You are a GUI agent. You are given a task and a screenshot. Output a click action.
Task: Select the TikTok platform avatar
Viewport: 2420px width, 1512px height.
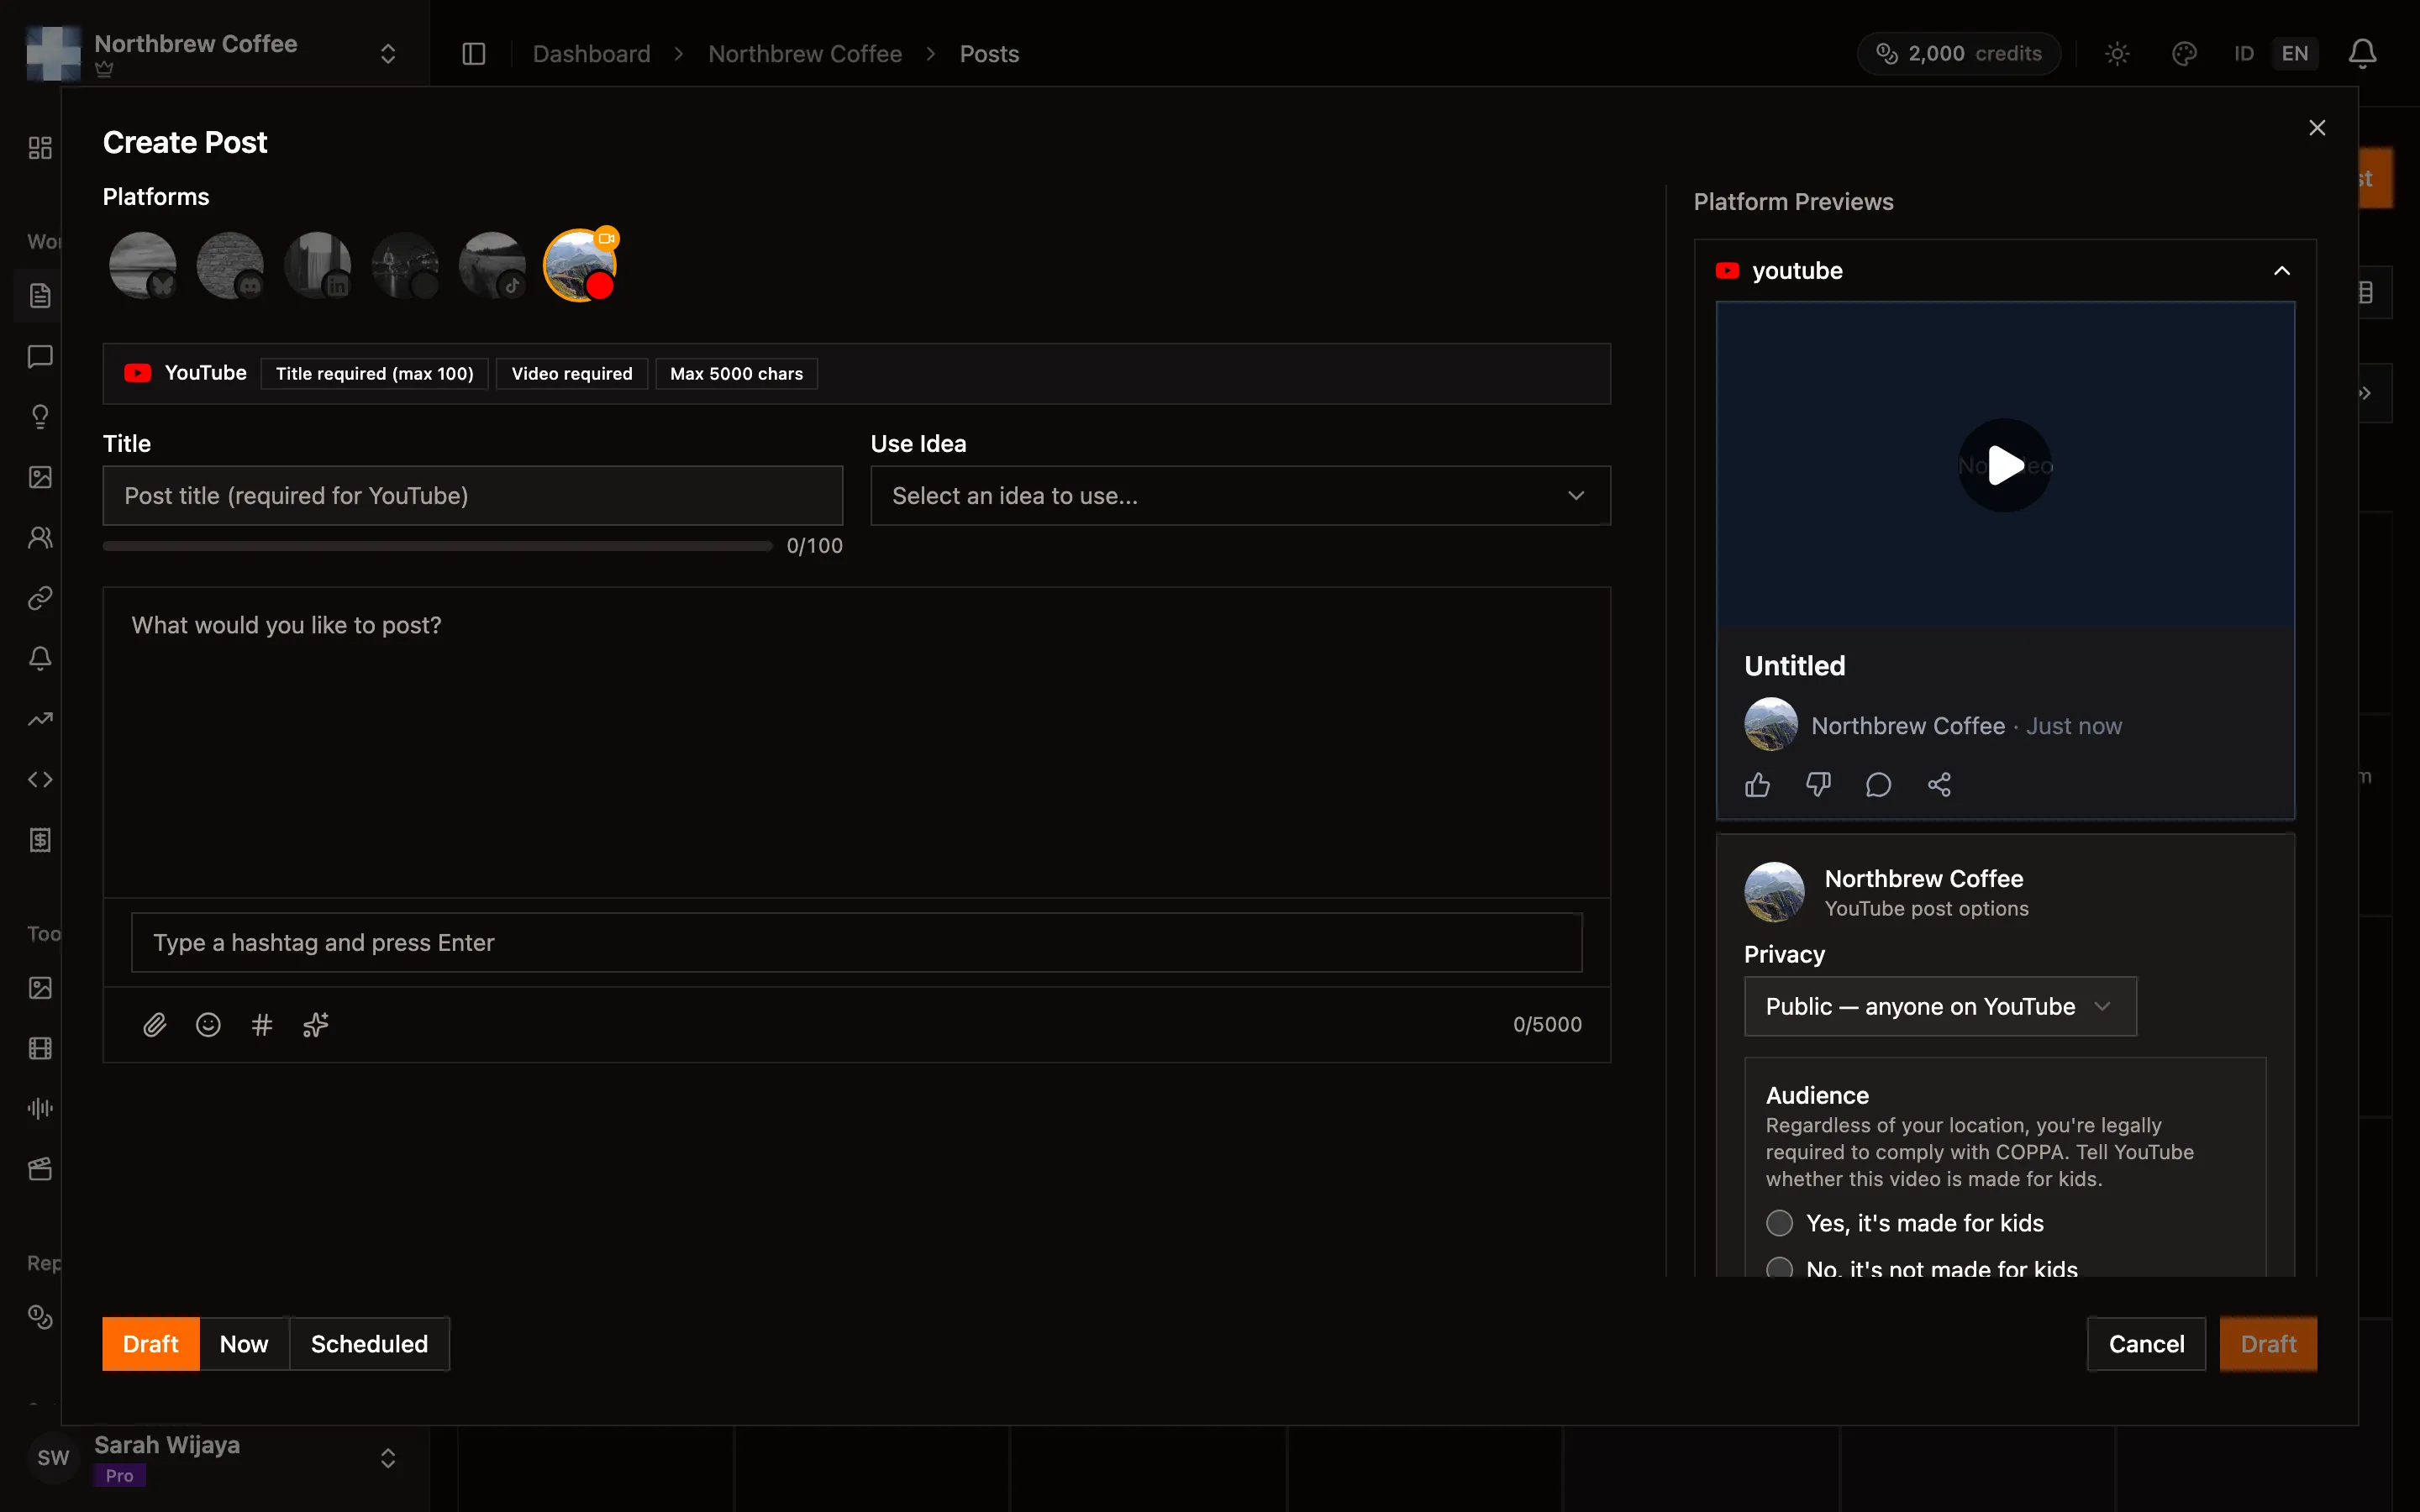coord(492,265)
